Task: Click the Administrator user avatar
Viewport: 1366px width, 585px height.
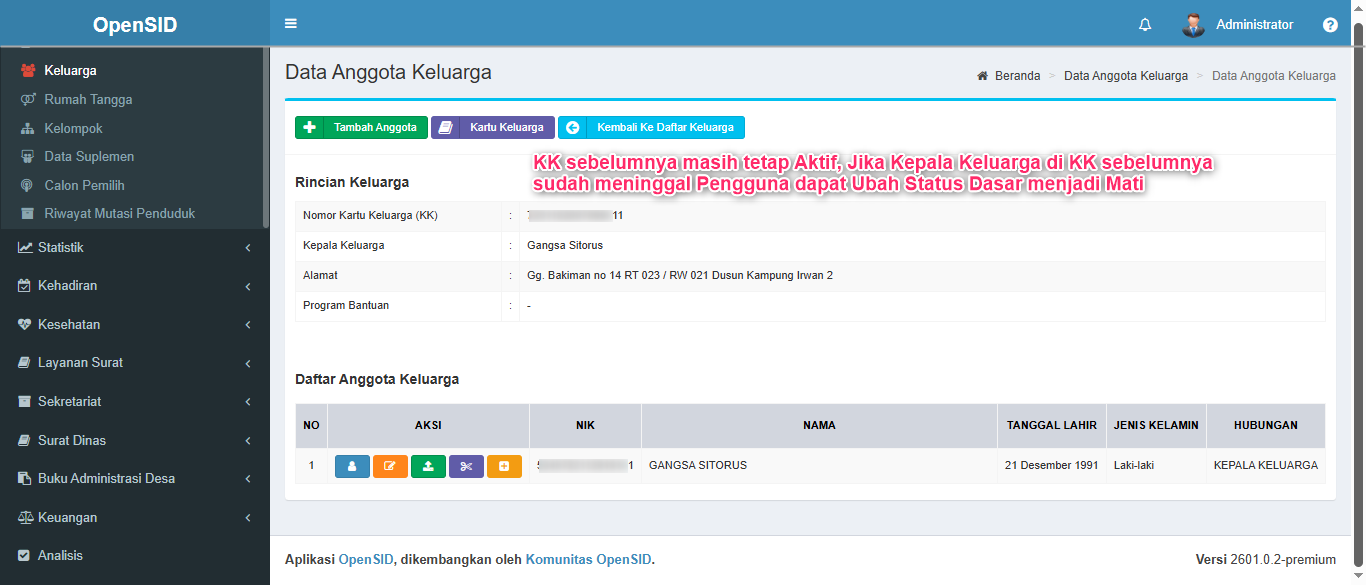Action: (1193, 25)
